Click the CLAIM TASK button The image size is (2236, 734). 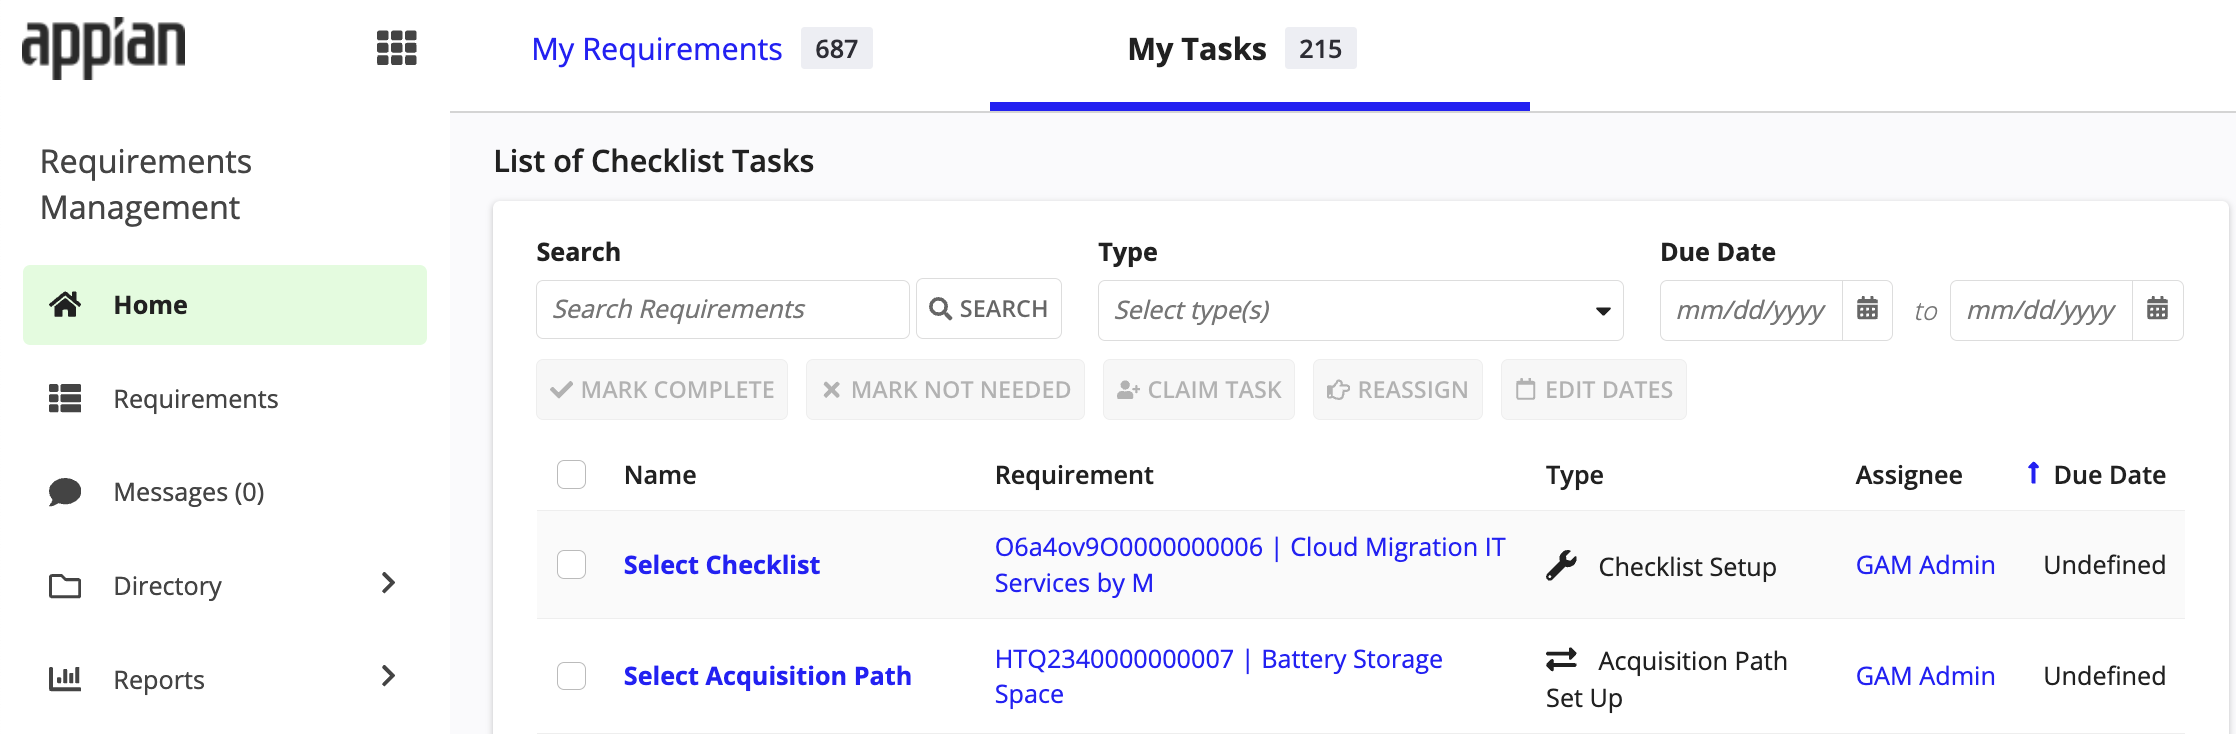point(1199,390)
